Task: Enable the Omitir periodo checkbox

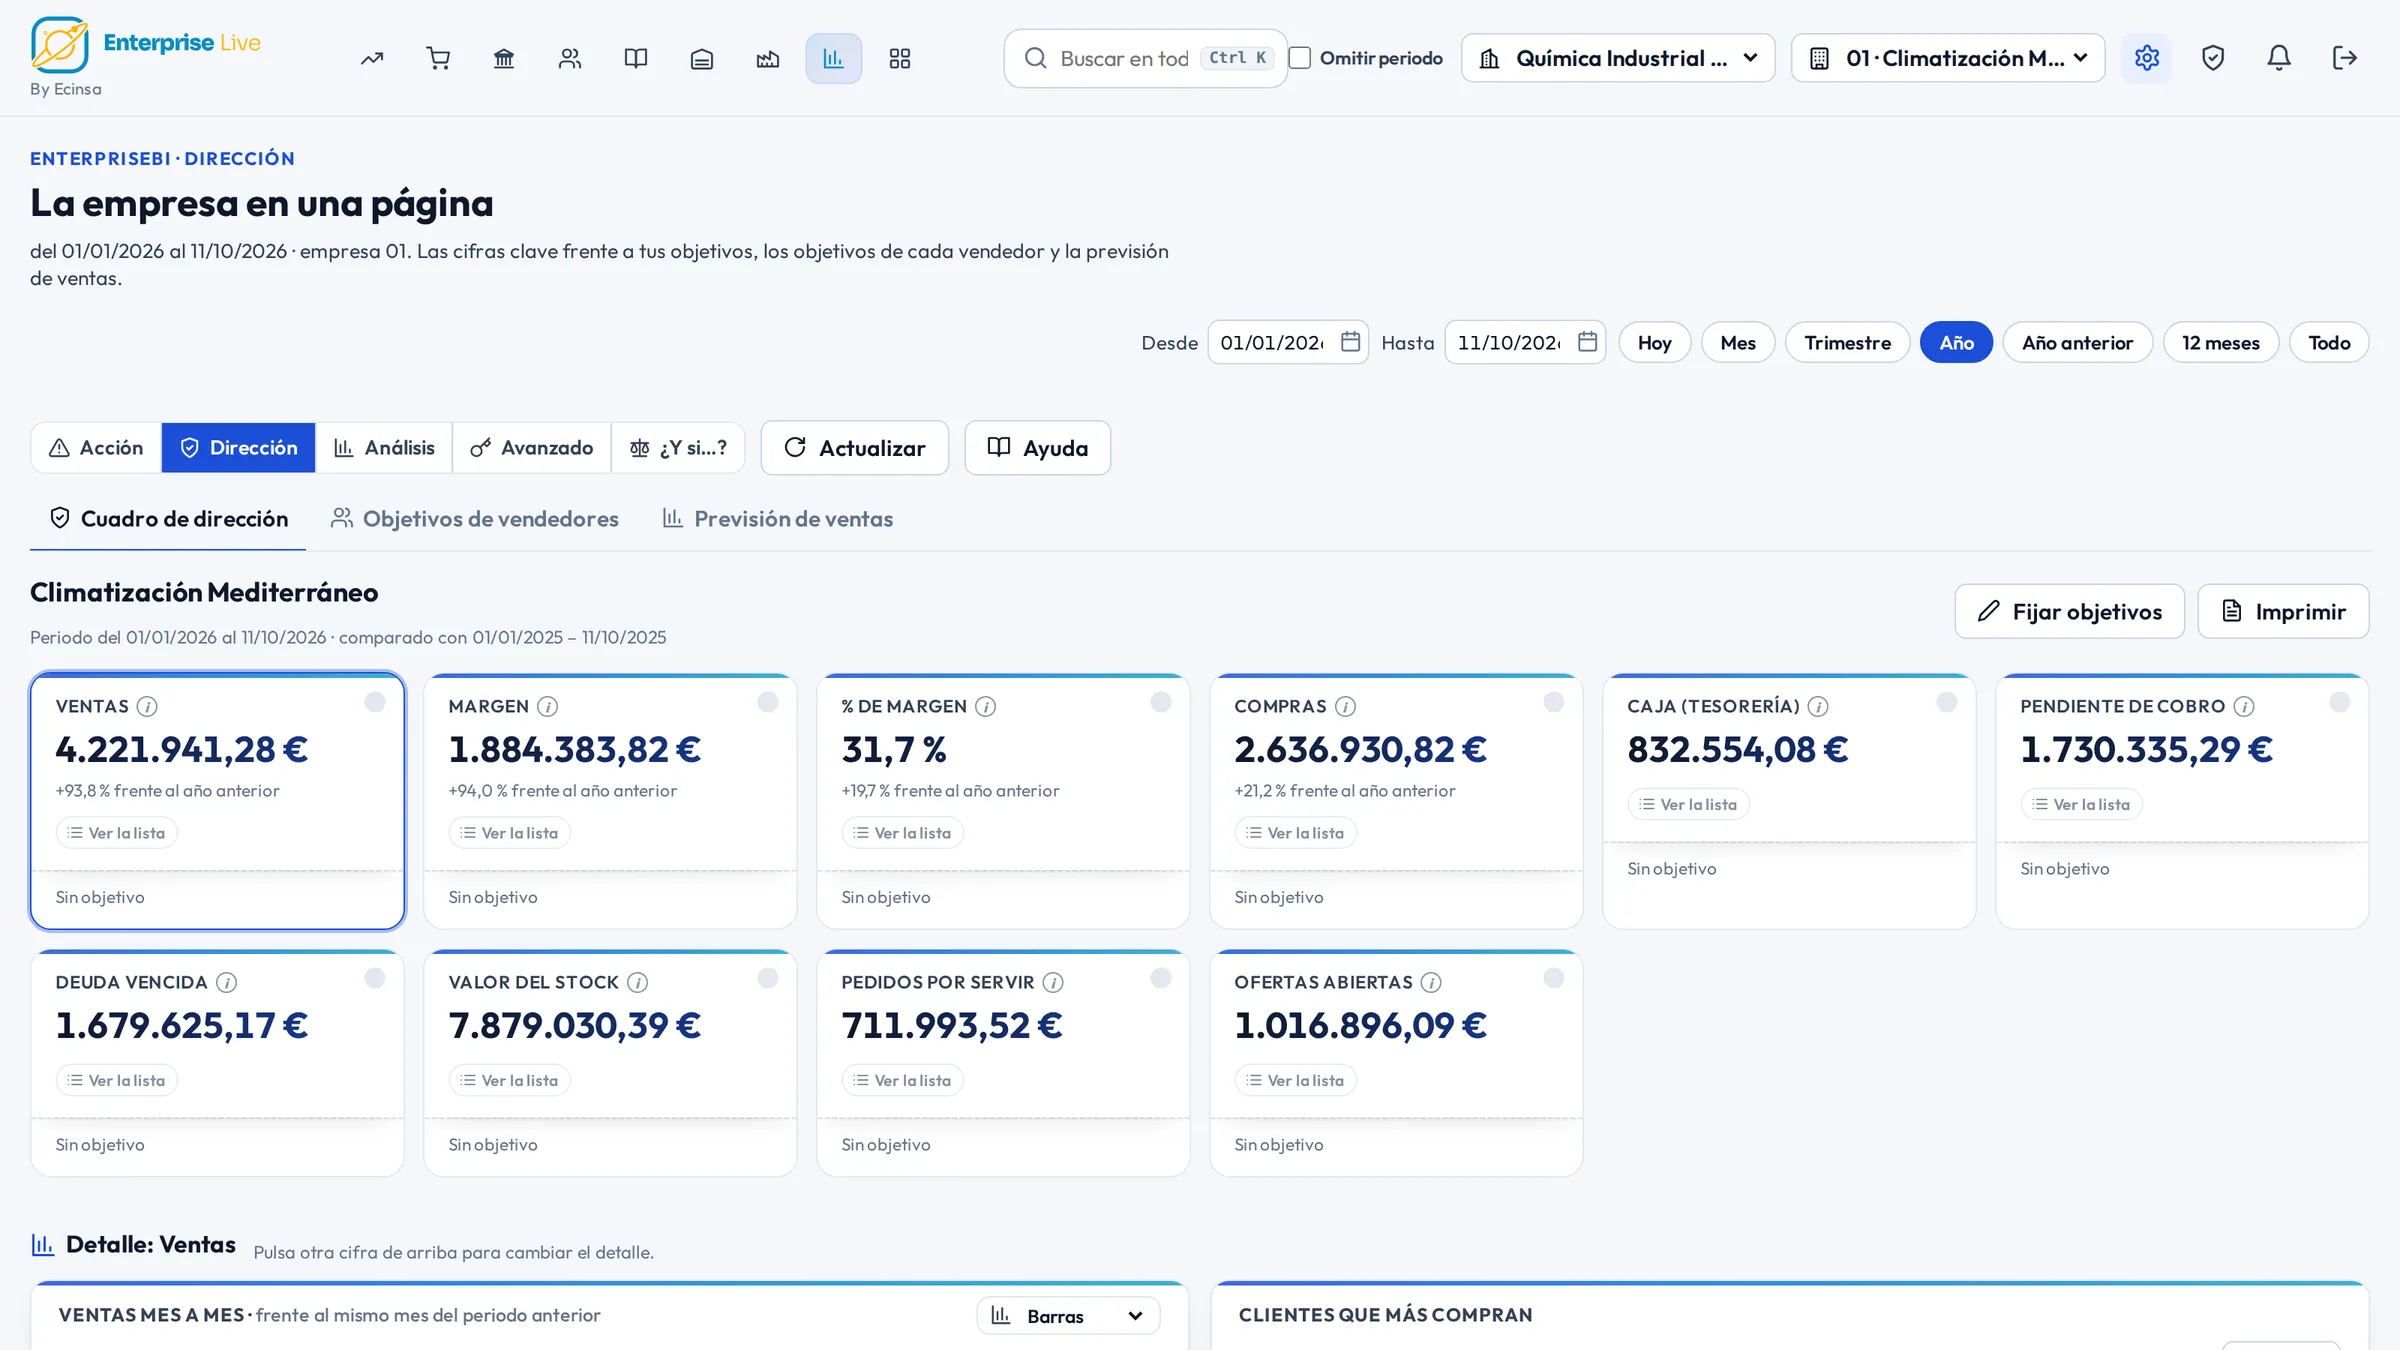Action: click(1300, 58)
